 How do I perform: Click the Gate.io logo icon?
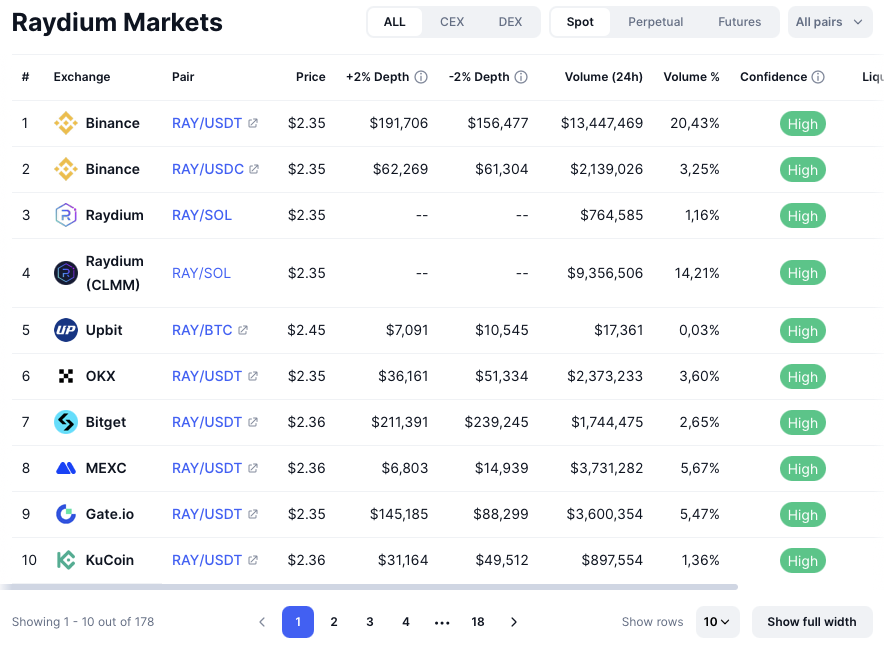(65, 514)
